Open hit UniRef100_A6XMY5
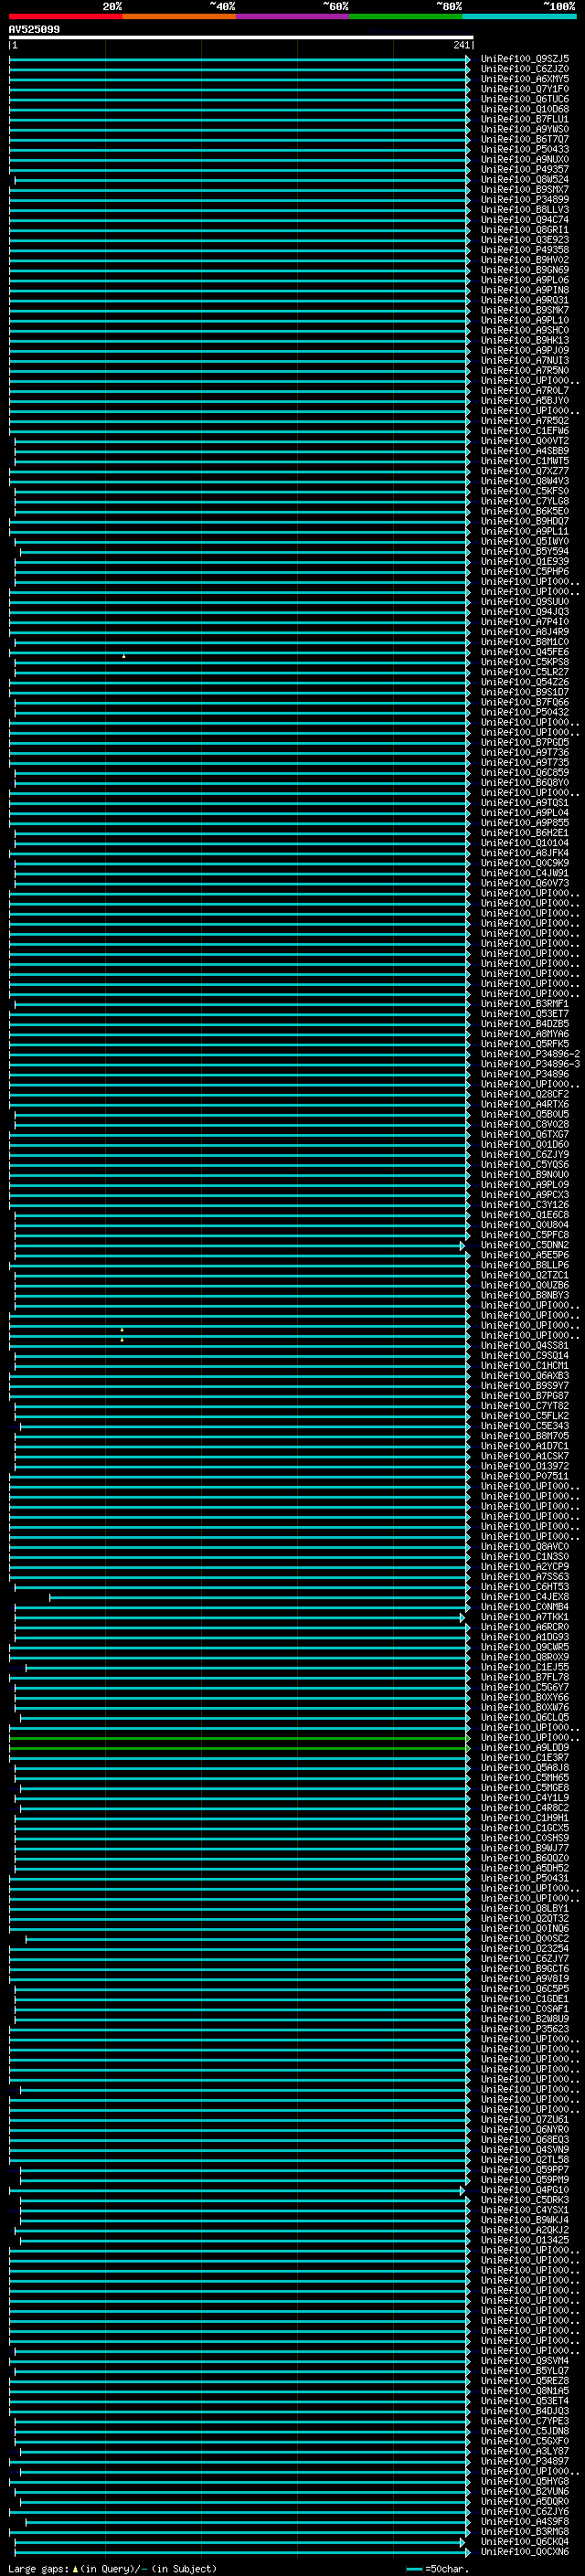The height and width of the screenshot is (2576, 585). [x=525, y=79]
